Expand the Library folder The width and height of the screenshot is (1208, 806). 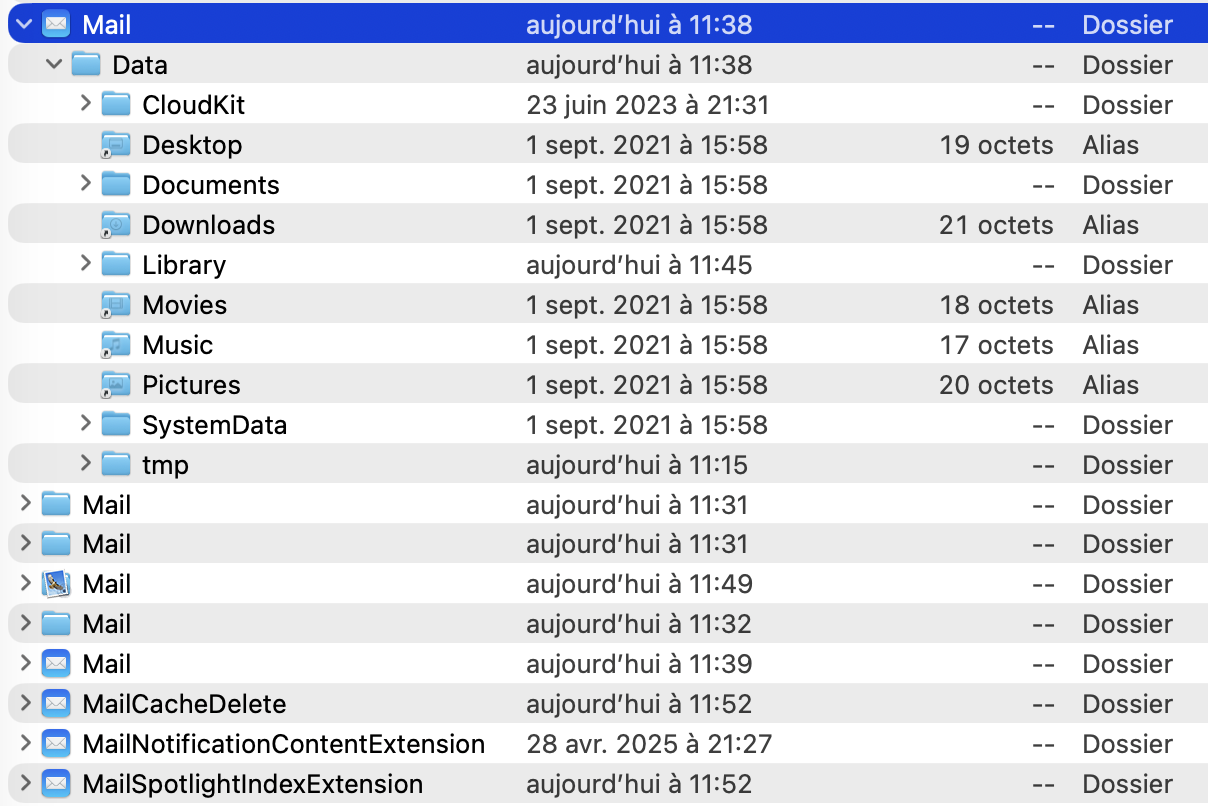[86, 264]
